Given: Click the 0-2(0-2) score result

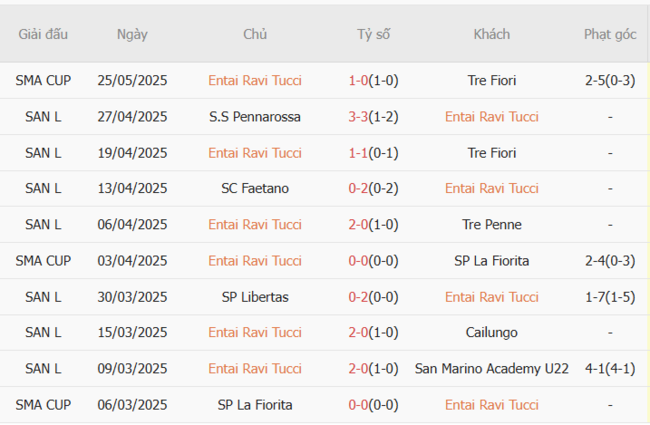Looking at the screenshot, I should pyautogui.click(x=373, y=189).
